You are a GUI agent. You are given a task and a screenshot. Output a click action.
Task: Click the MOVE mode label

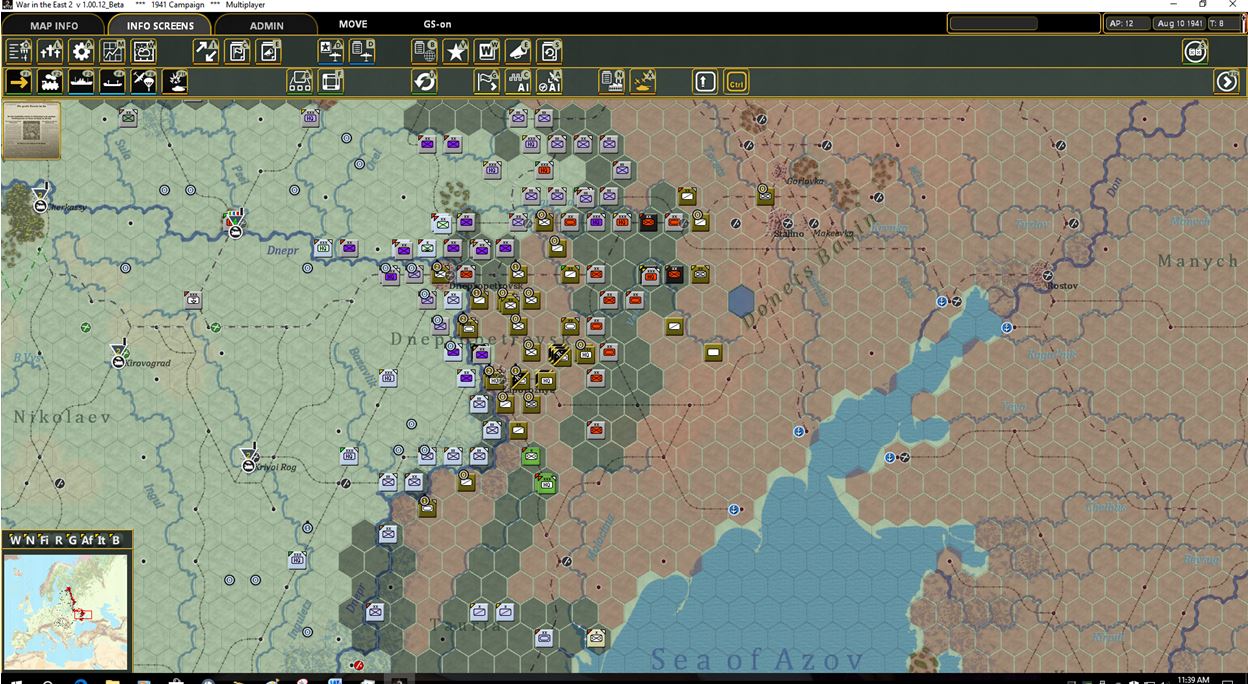point(352,24)
